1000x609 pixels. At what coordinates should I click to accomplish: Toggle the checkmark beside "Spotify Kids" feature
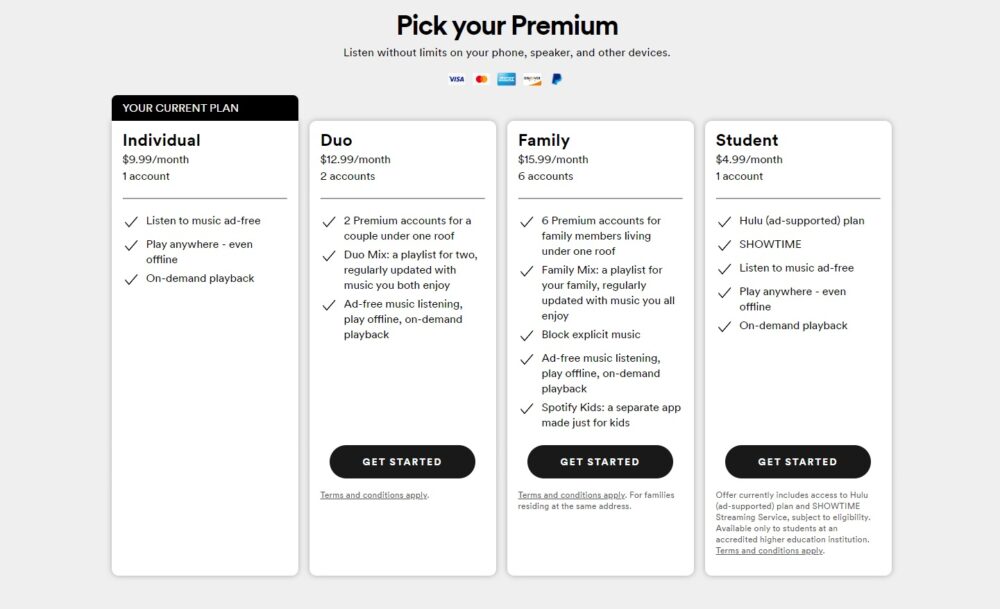(x=527, y=408)
